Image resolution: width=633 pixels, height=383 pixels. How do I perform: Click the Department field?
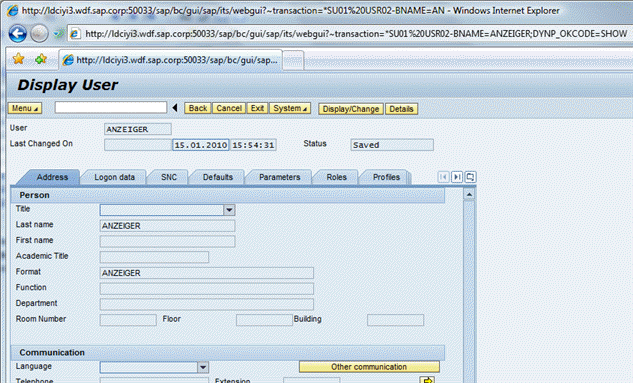[x=206, y=304]
